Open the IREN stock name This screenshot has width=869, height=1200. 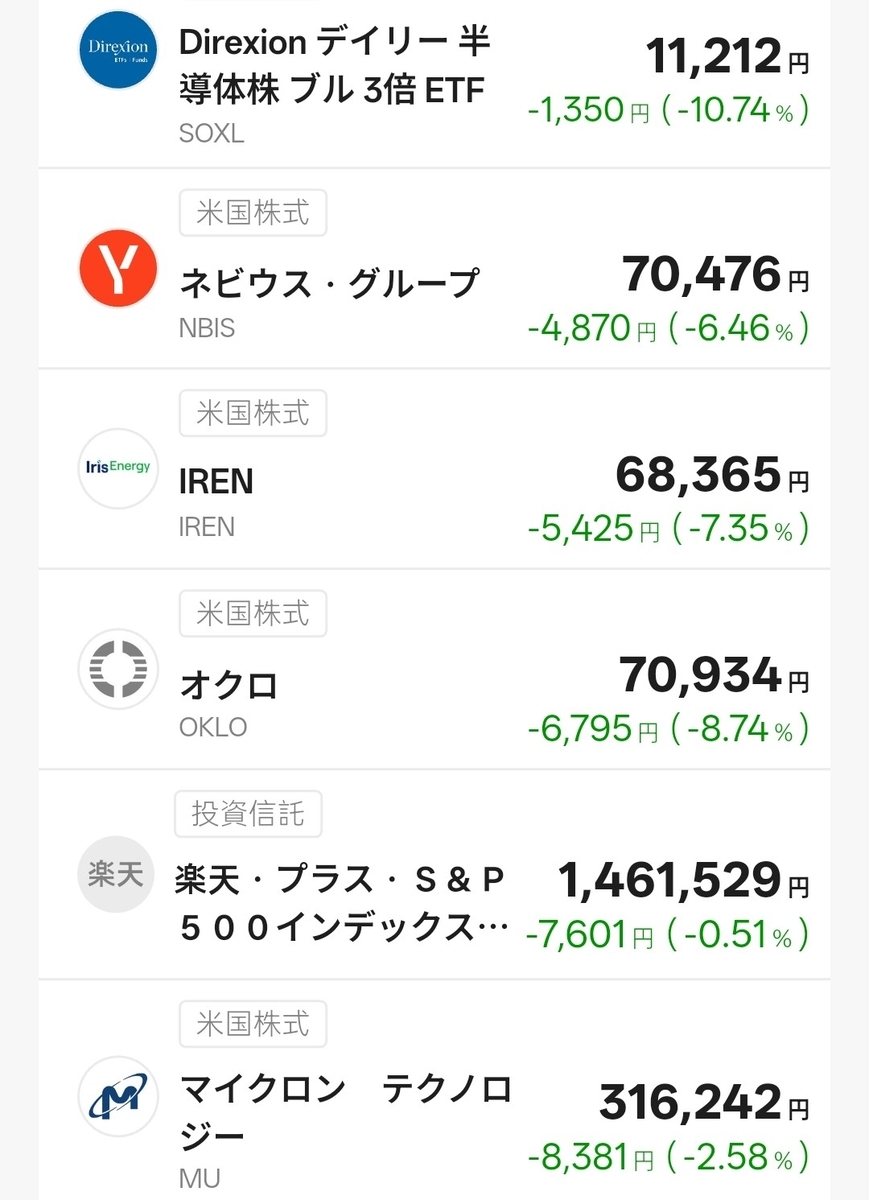pos(216,482)
